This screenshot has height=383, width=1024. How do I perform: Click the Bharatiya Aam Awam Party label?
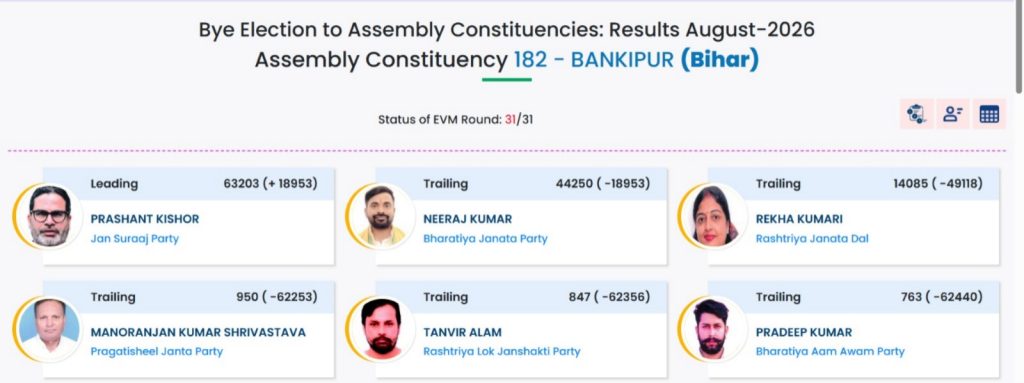tap(830, 352)
